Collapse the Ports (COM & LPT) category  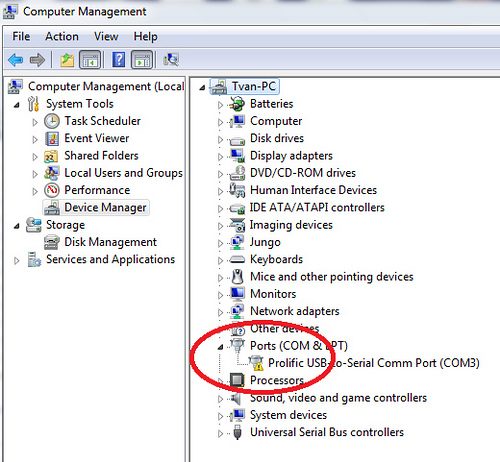coord(220,347)
